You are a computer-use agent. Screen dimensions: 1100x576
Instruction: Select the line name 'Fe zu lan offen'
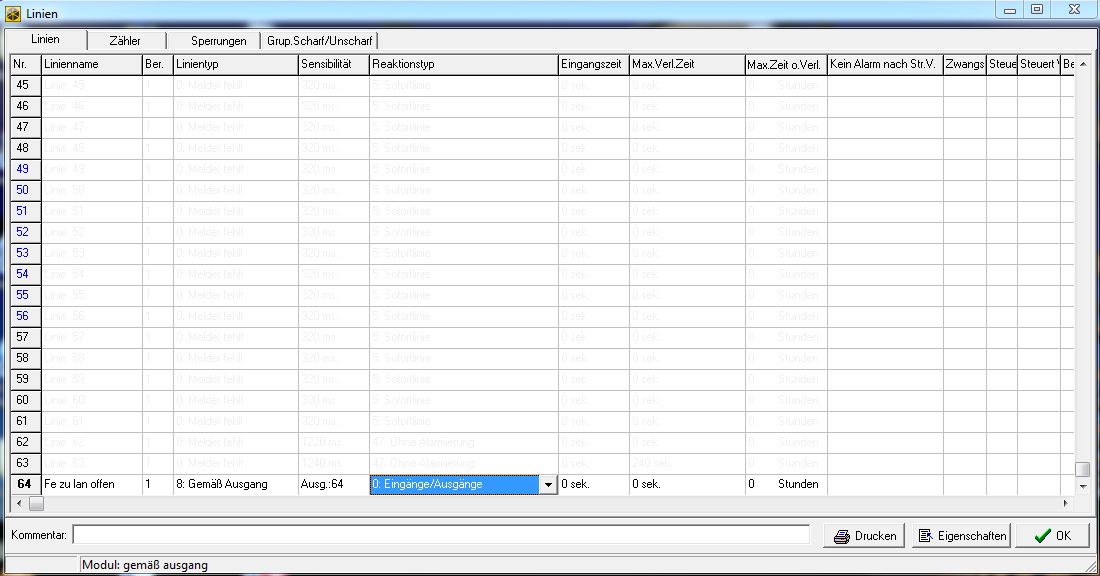[x=90, y=484]
